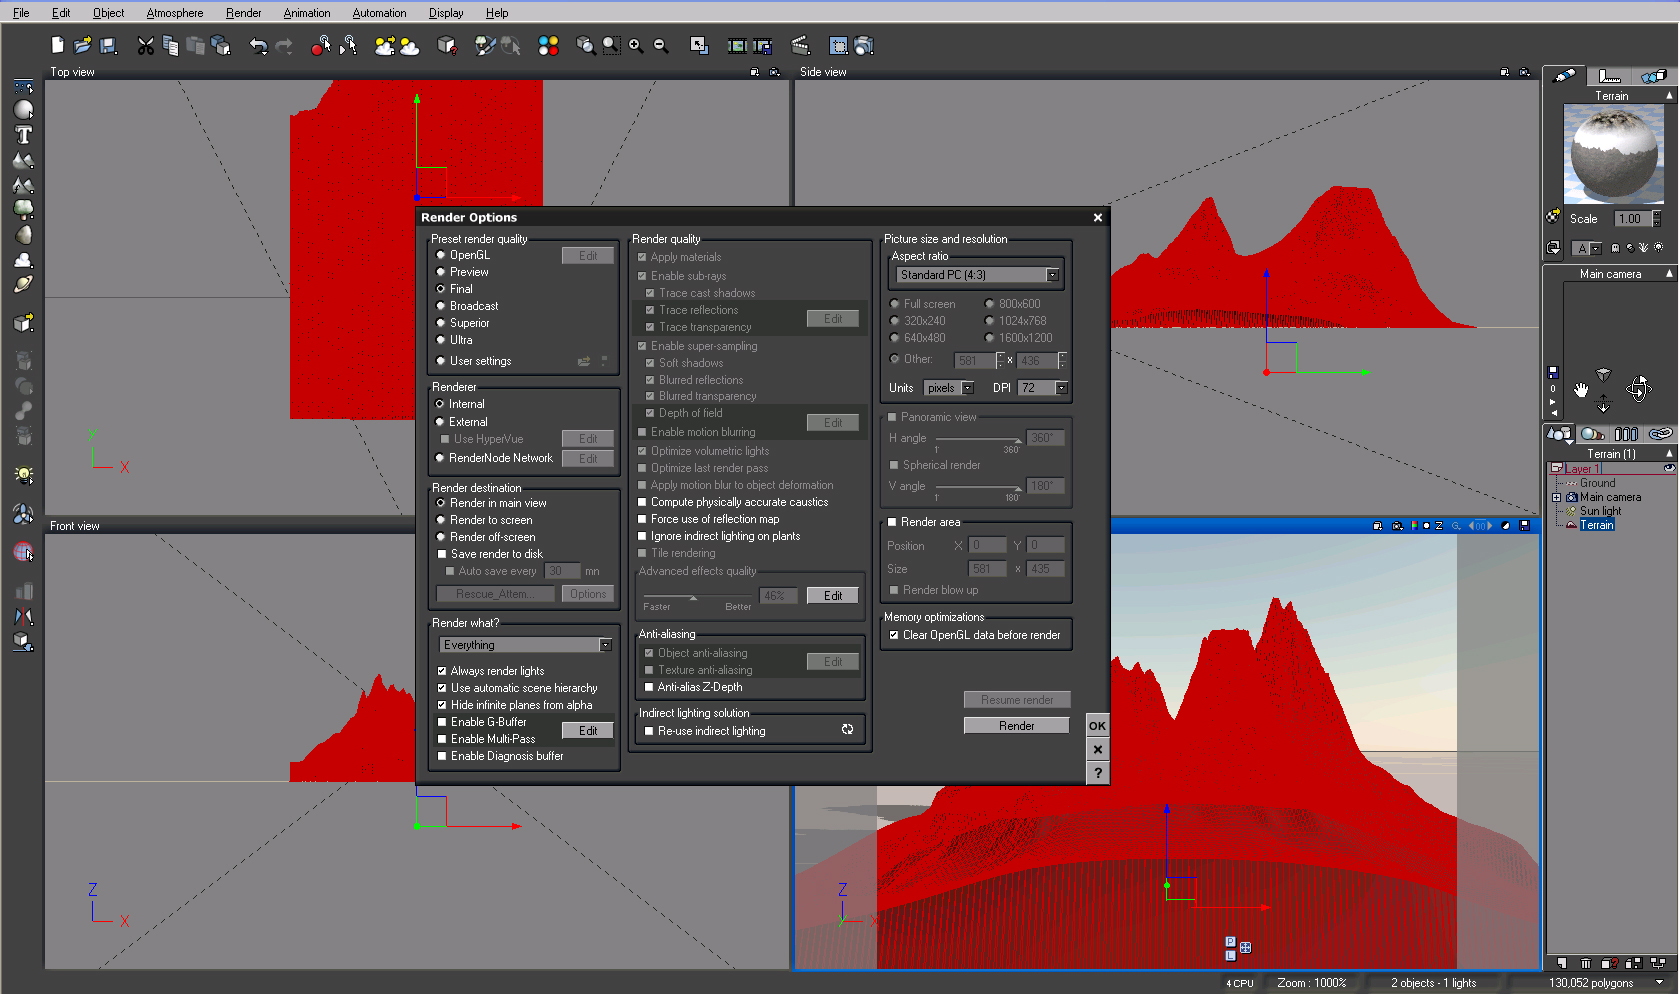The image size is (1680, 994).
Task: Open the animation clapperboard icon
Action: 800,45
